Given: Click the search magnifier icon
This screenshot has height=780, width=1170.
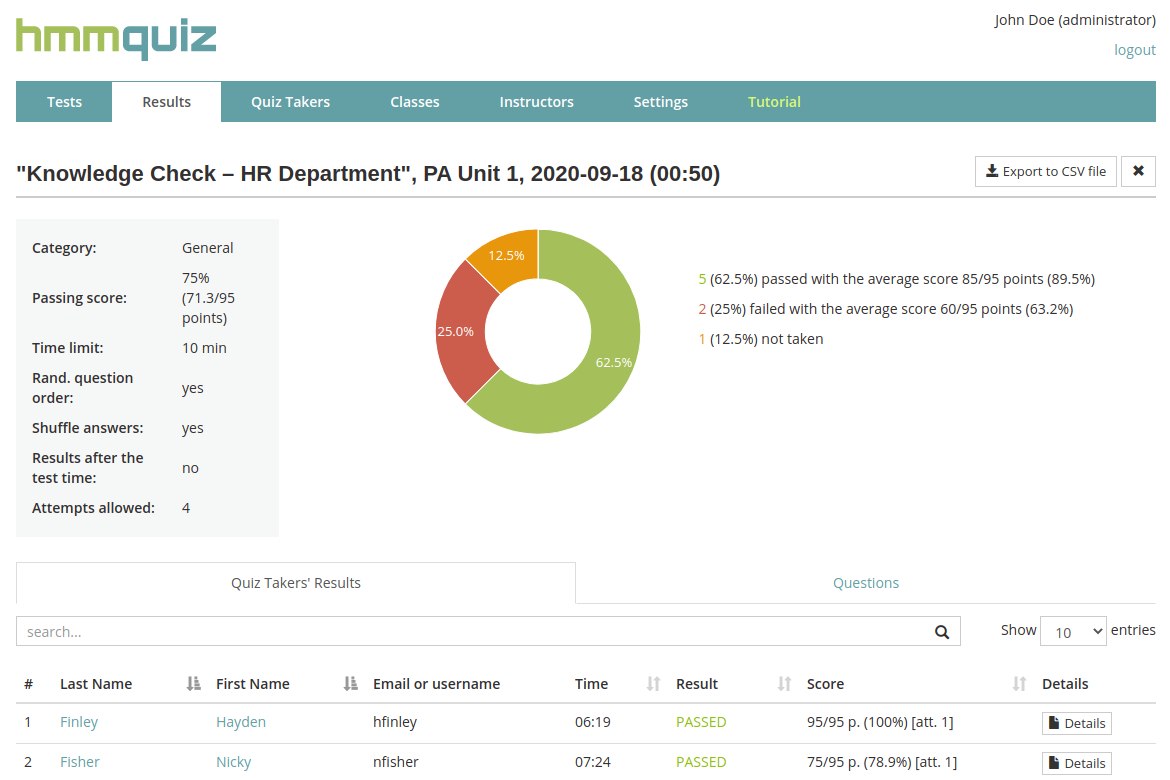Looking at the screenshot, I should pyautogui.click(x=941, y=632).
